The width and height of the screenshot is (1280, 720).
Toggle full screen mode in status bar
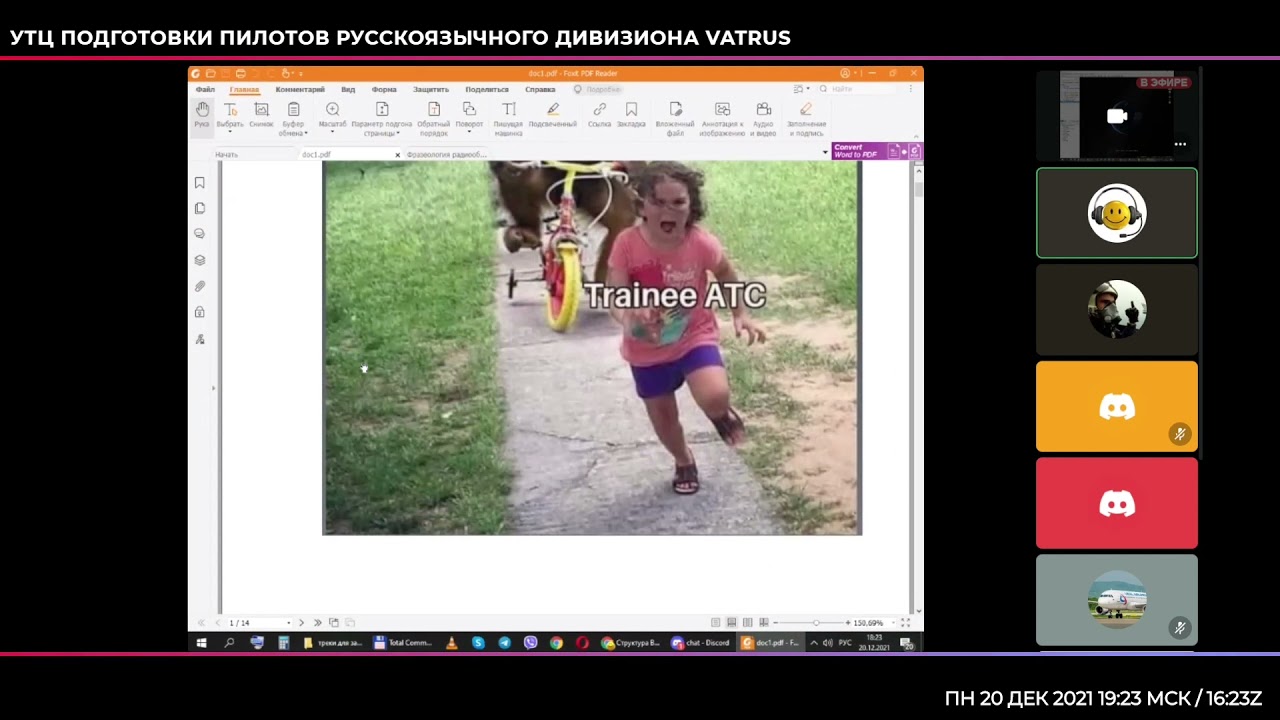pyautogui.click(x=905, y=623)
